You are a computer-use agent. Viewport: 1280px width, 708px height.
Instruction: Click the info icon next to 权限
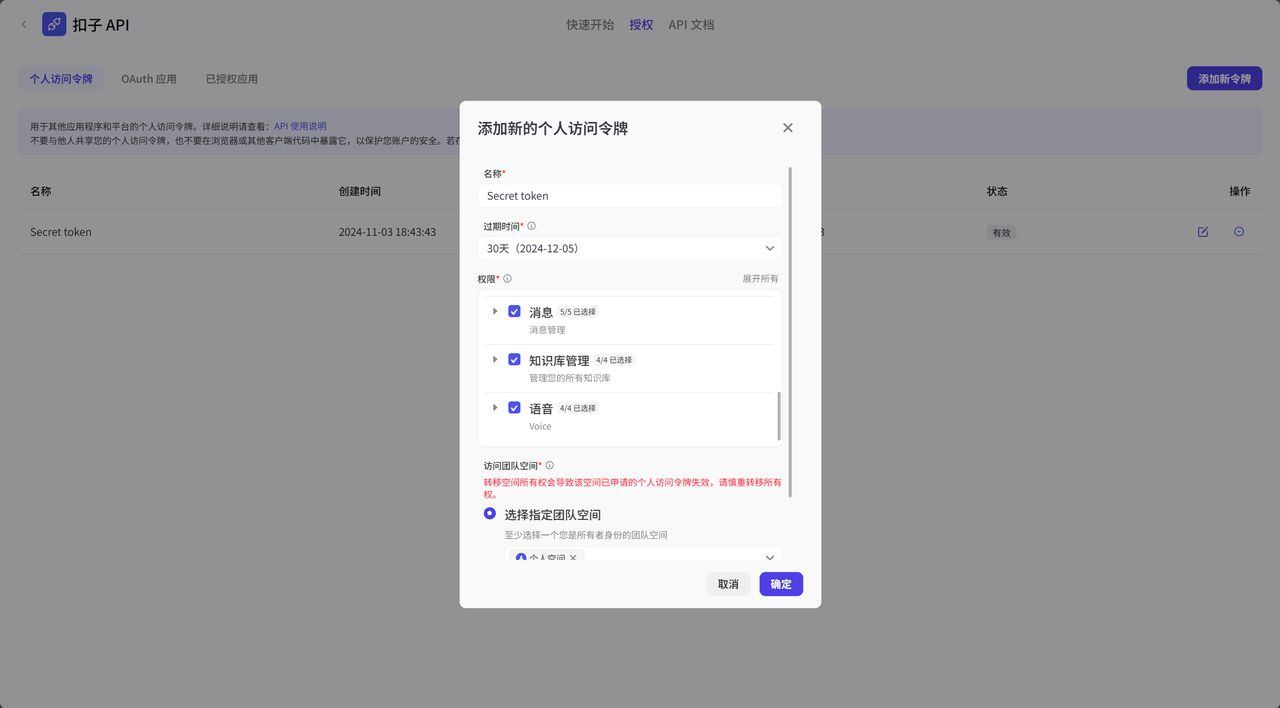coord(507,279)
